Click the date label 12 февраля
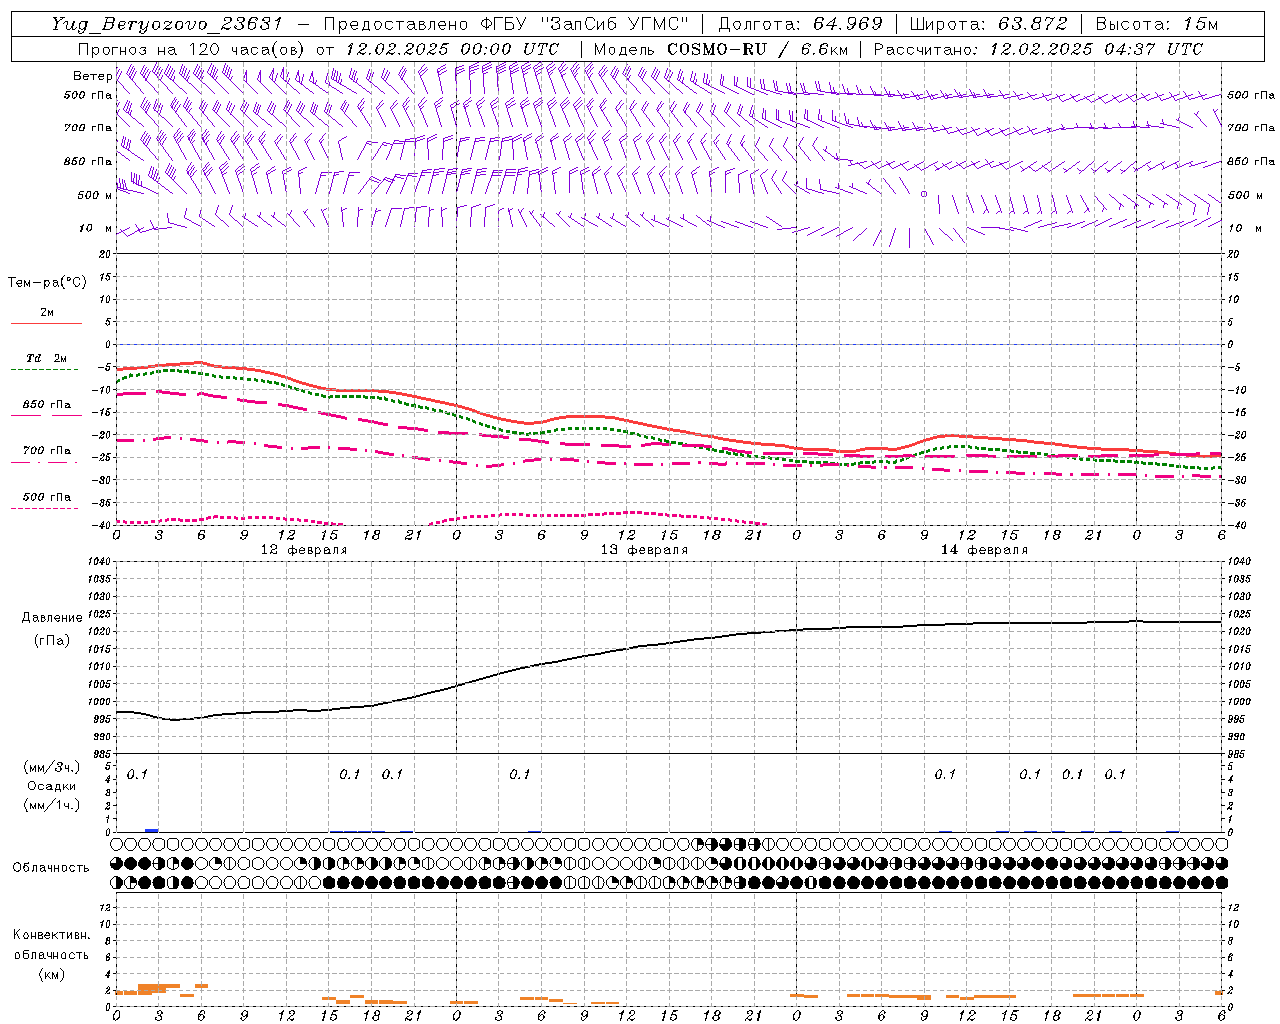Viewport: 1280px width, 1024px height. tap(304, 550)
